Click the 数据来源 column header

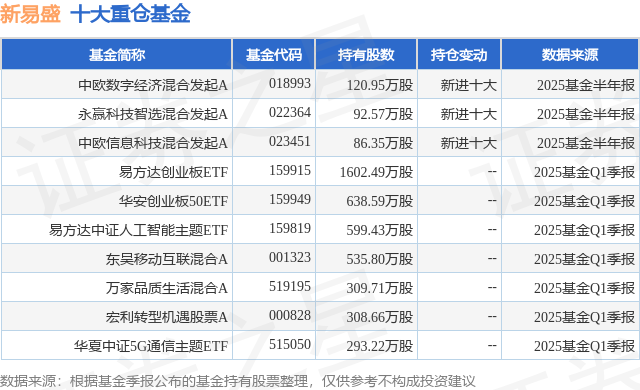pyautogui.click(x=570, y=55)
